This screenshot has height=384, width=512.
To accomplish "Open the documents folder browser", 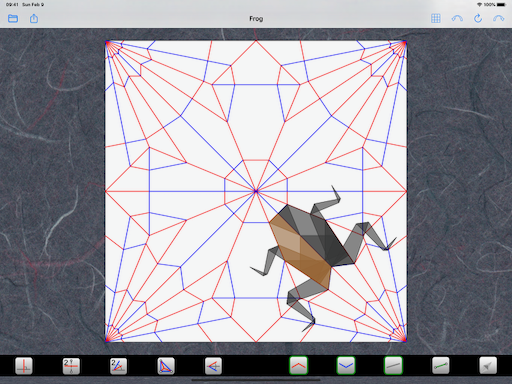I will tap(13, 18).
